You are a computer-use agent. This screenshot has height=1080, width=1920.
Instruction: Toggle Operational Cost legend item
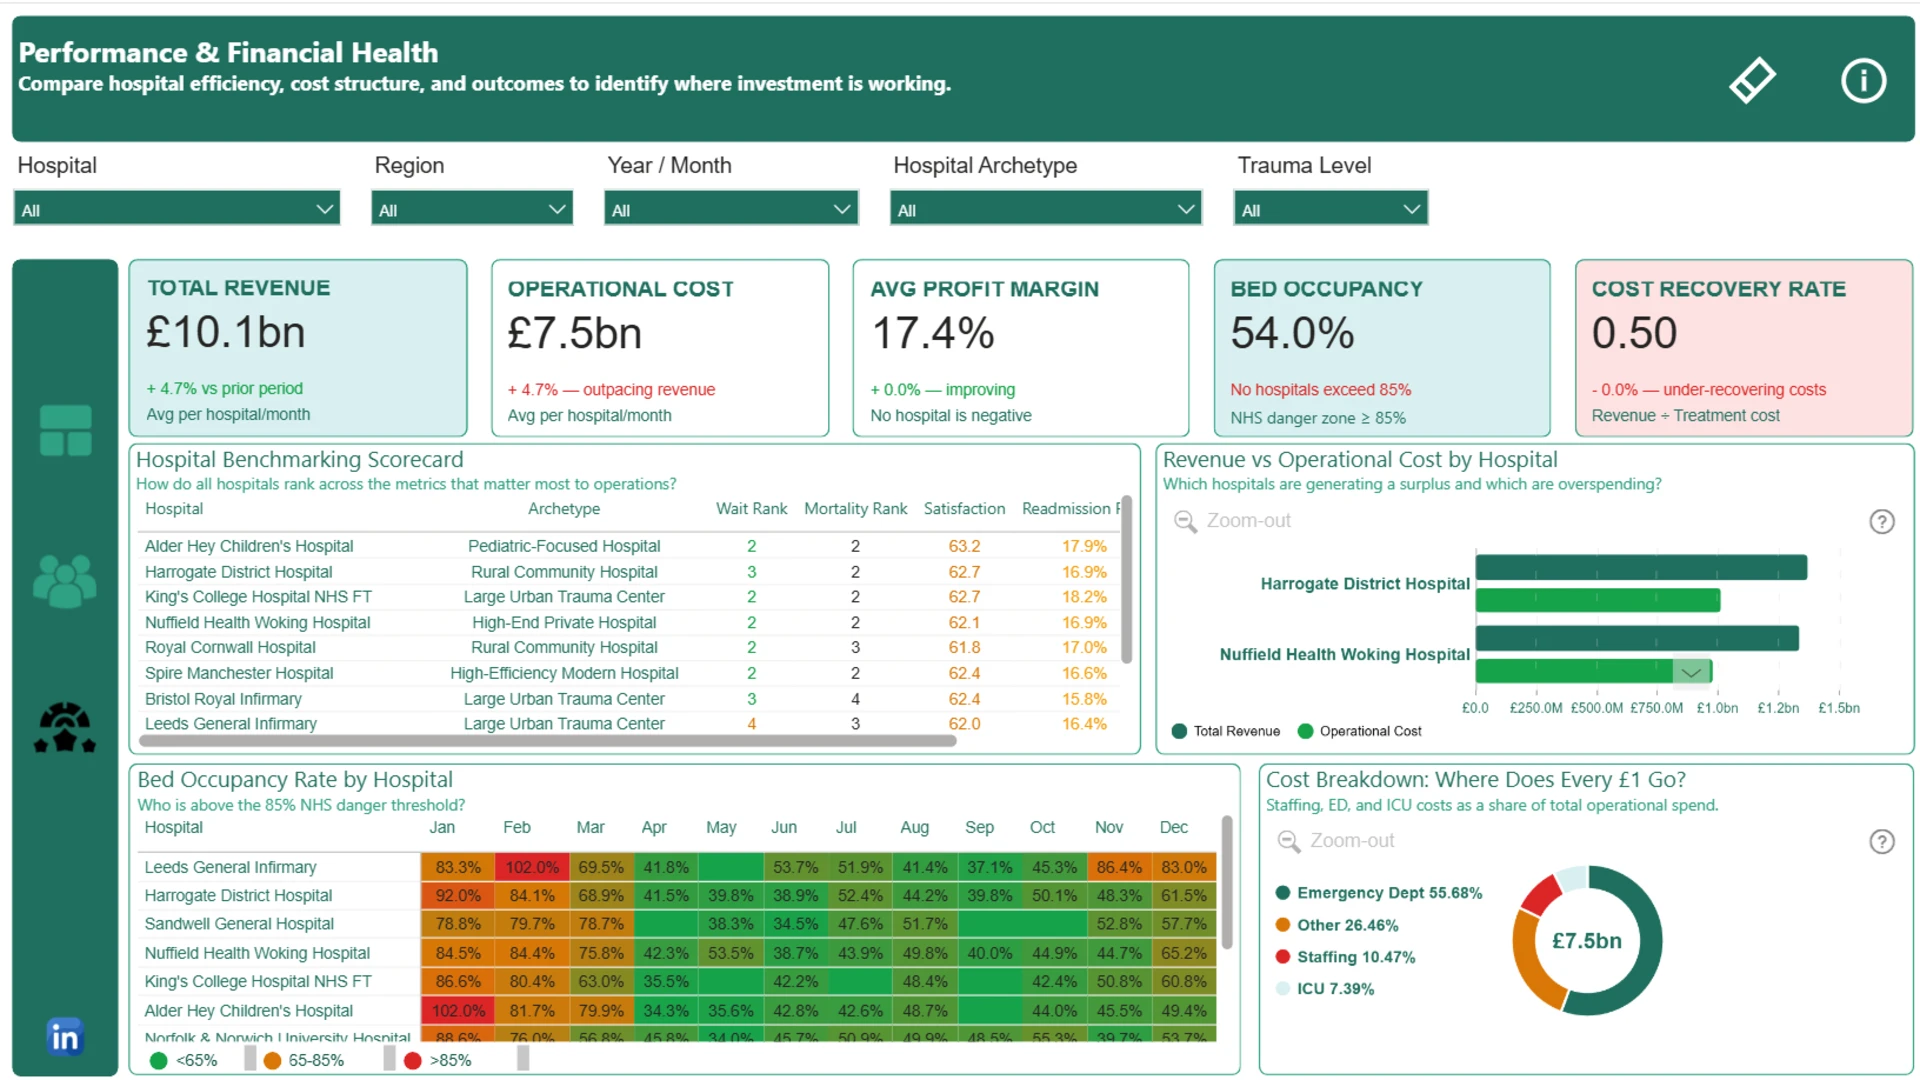click(x=1359, y=731)
